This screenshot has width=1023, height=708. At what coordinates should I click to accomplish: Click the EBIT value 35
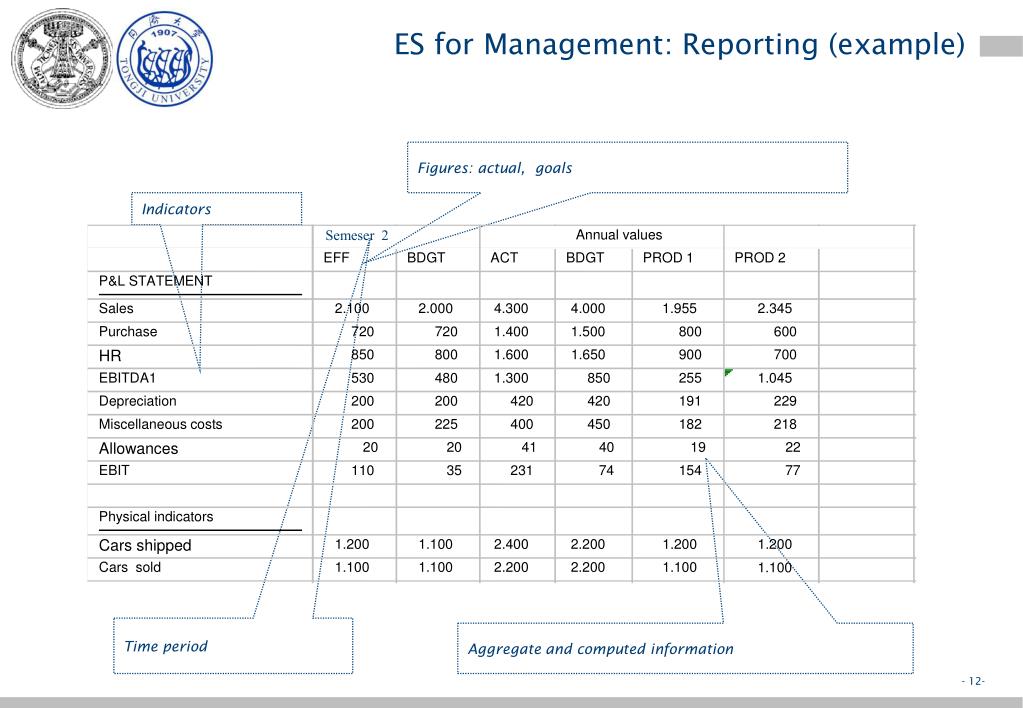[x=454, y=470]
